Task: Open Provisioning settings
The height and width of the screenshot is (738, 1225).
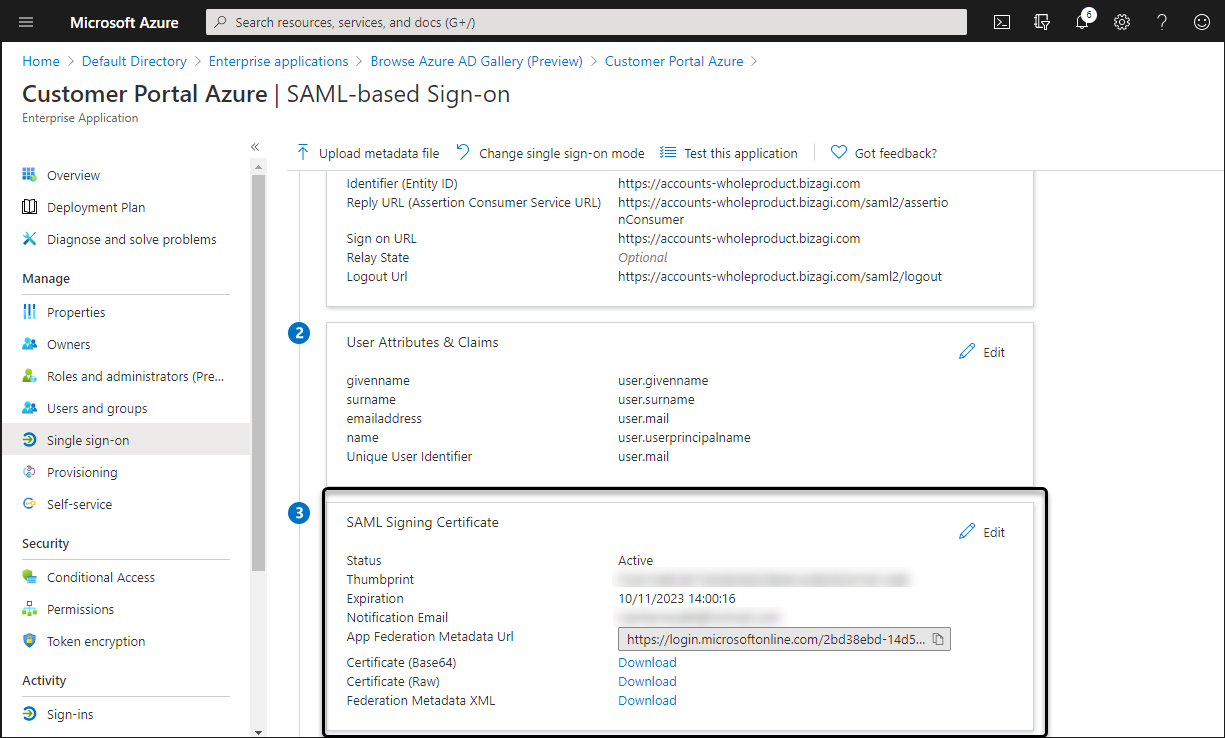Action: point(82,472)
